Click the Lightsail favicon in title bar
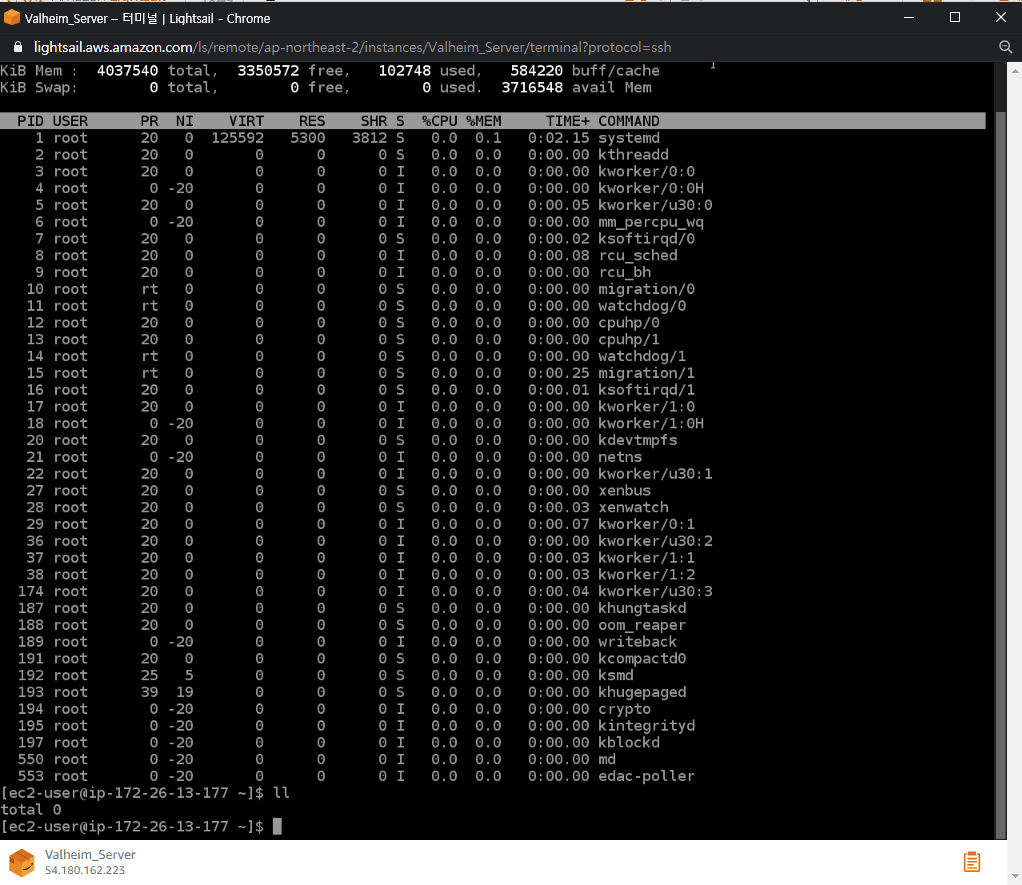 [12, 18]
